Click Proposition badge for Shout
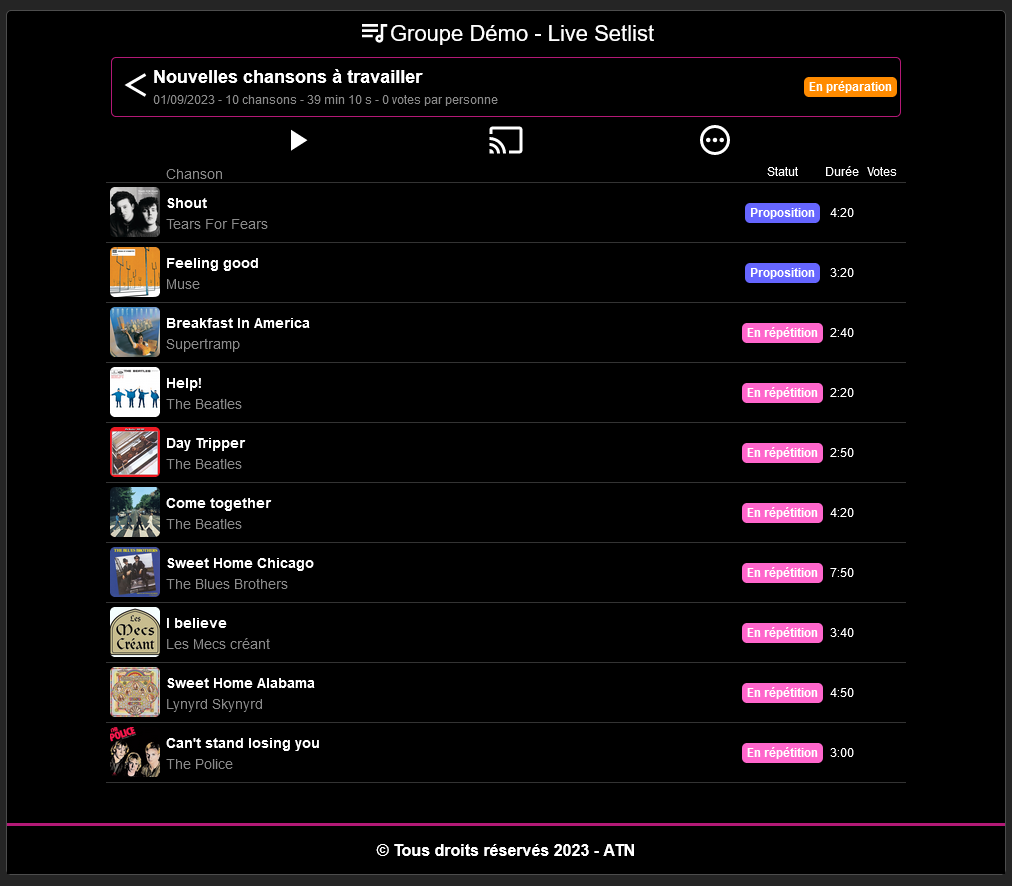 coord(782,213)
